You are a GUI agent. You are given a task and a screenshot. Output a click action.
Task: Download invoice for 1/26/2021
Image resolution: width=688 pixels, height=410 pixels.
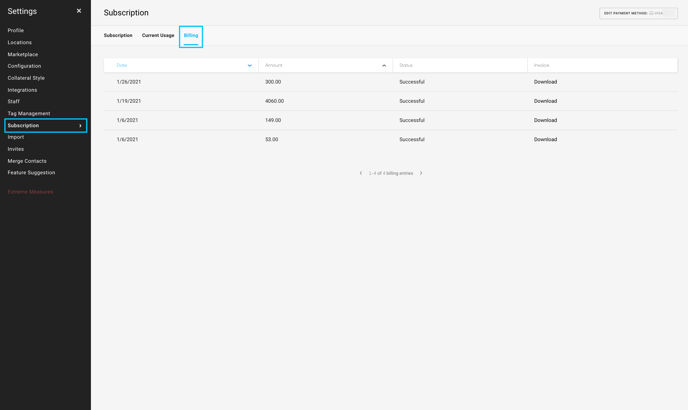click(545, 82)
